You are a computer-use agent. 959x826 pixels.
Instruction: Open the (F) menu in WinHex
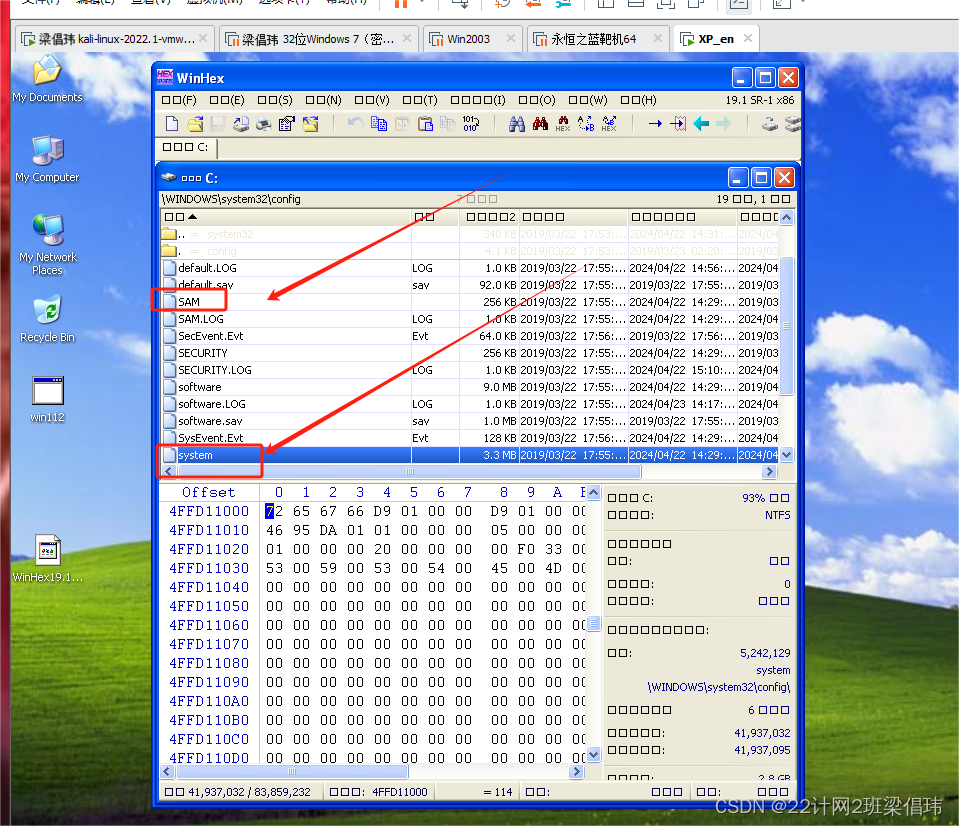click(179, 100)
